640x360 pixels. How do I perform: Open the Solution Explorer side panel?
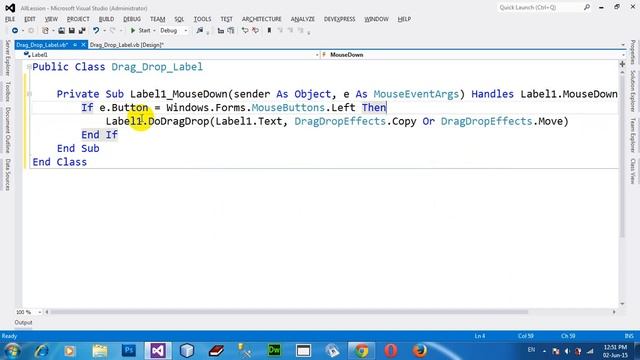click(x=633, y=91)
